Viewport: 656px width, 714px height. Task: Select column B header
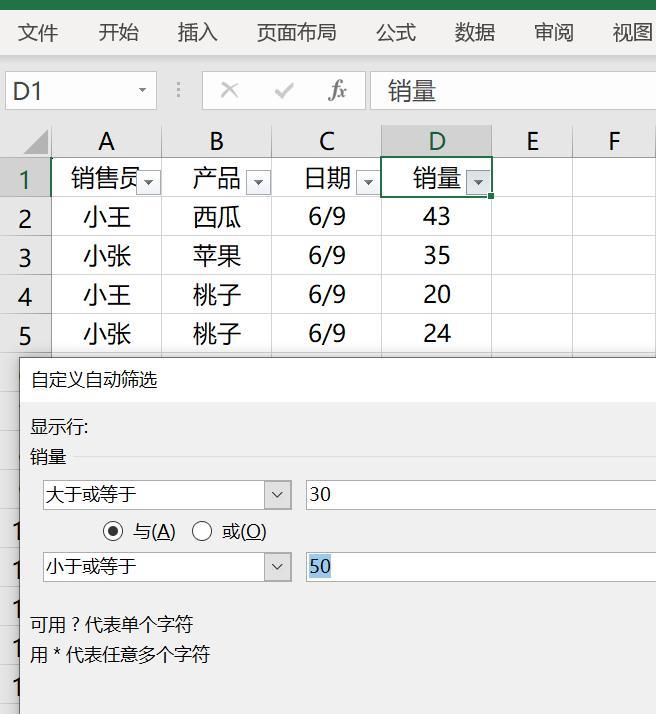217,141
